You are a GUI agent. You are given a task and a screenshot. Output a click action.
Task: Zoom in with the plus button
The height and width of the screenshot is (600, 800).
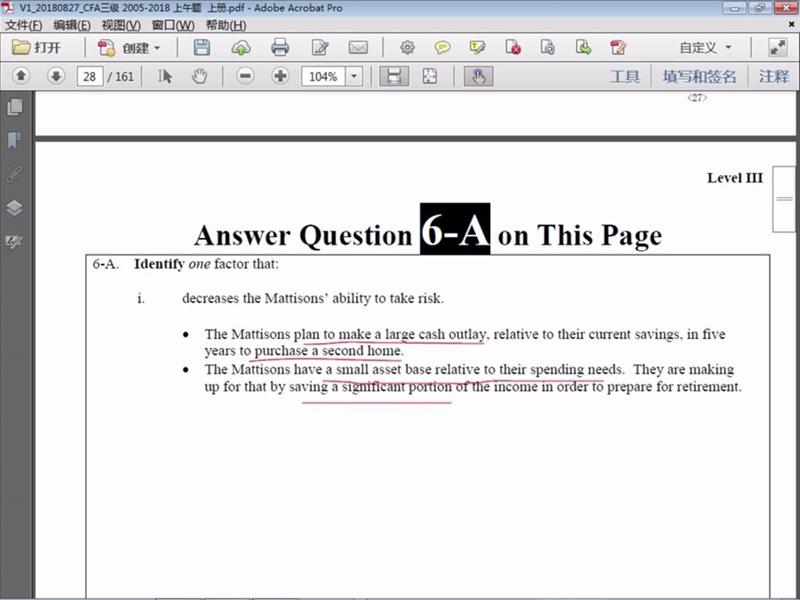[x=280, y=76]
